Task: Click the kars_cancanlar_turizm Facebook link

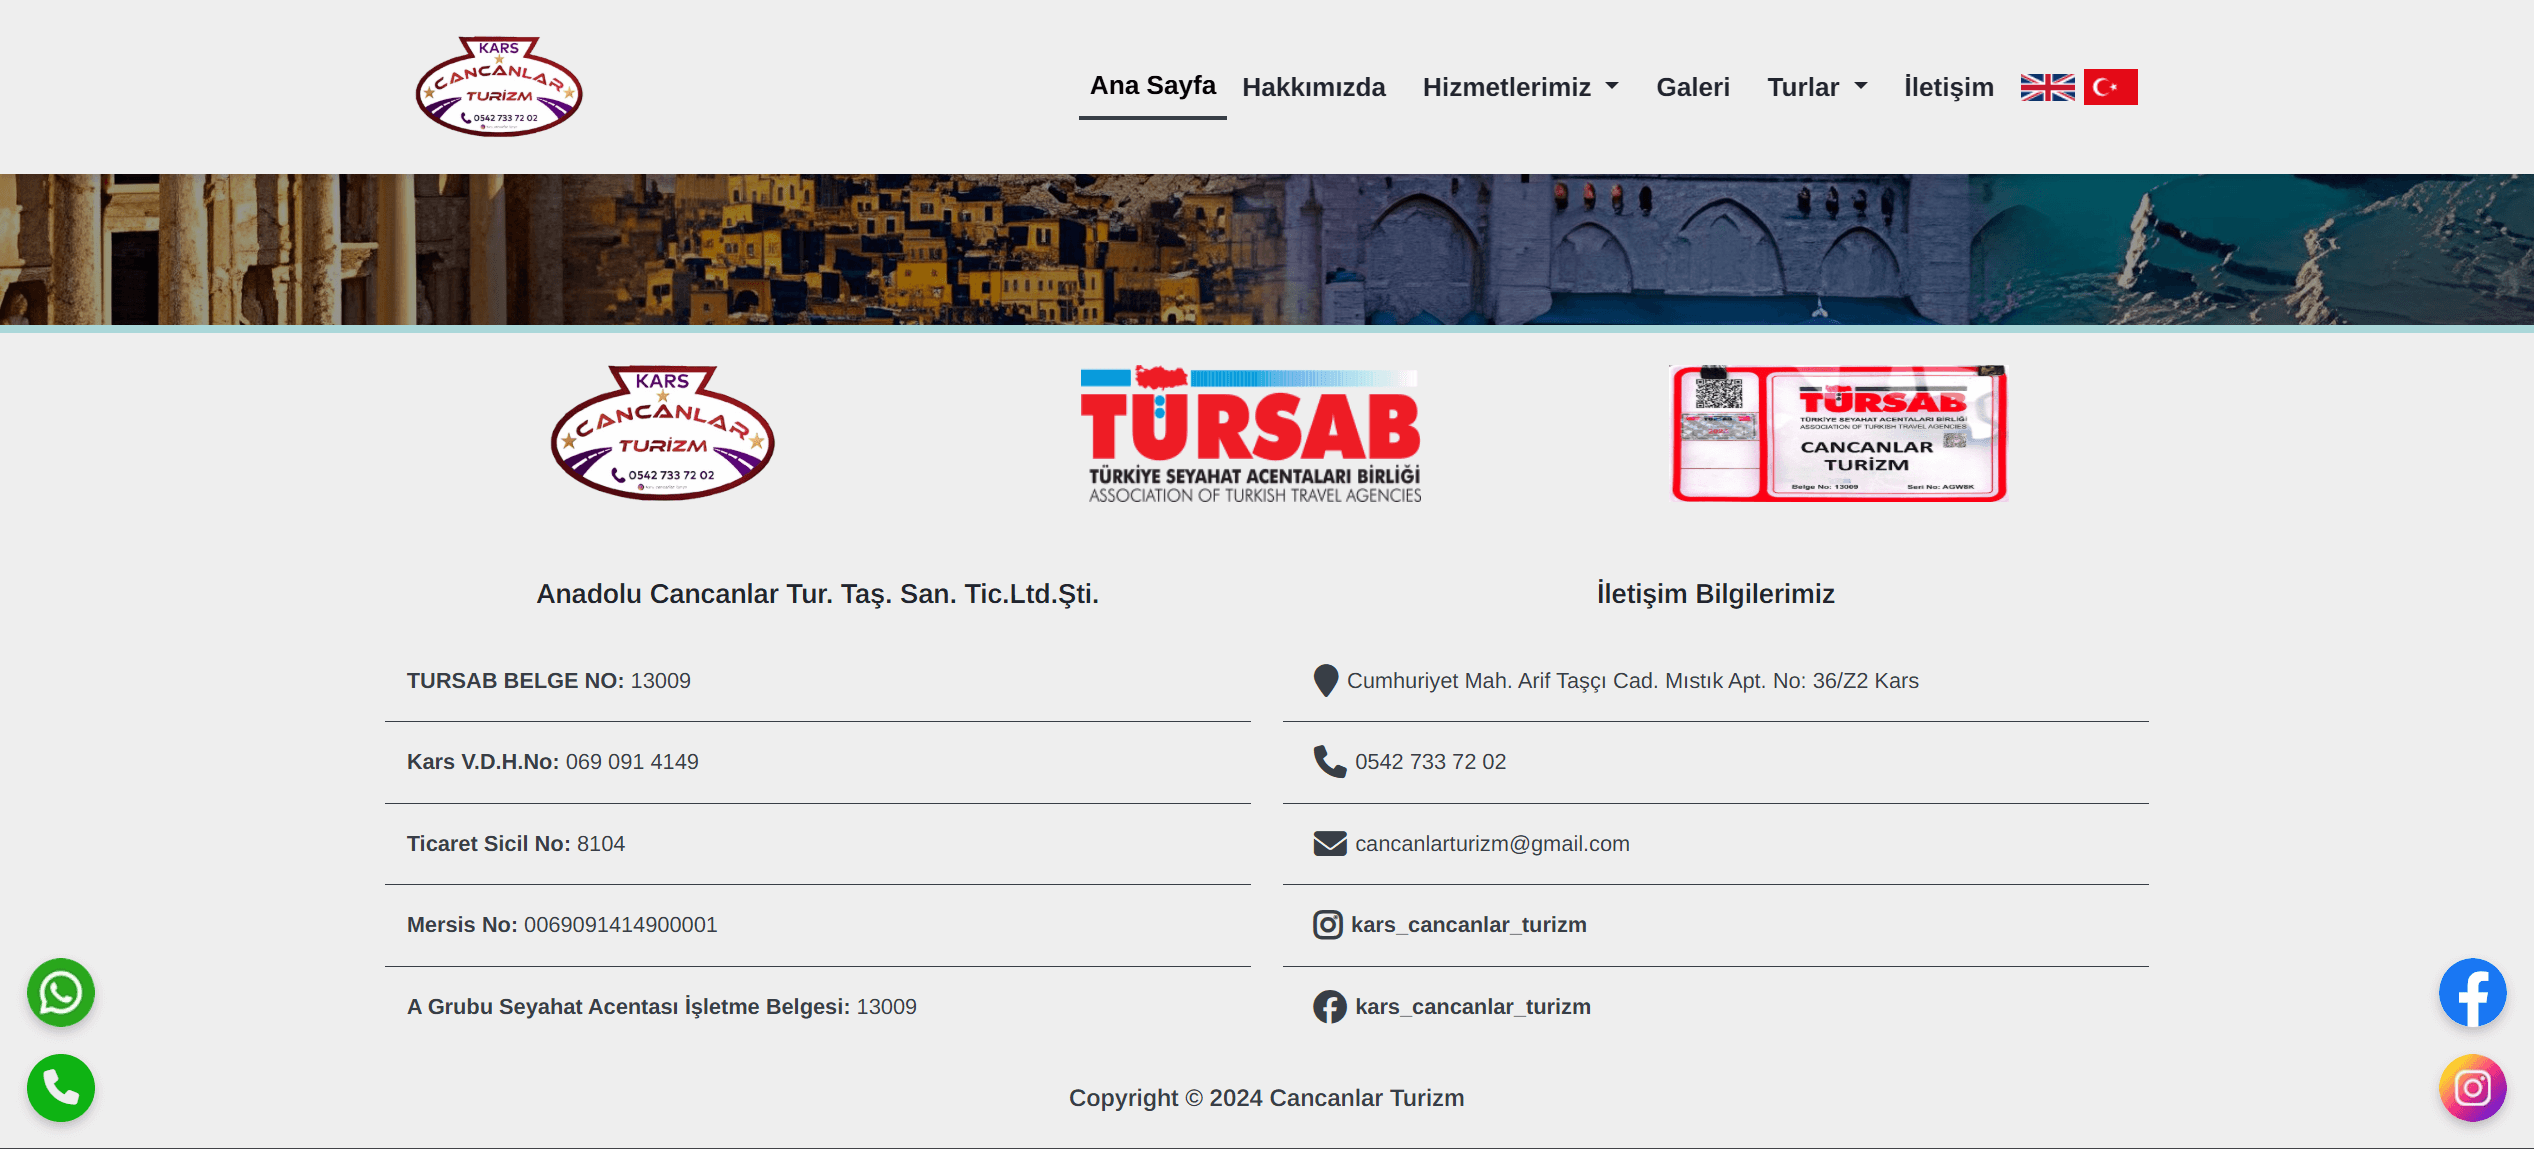Action: (x=1472, y=1006)
